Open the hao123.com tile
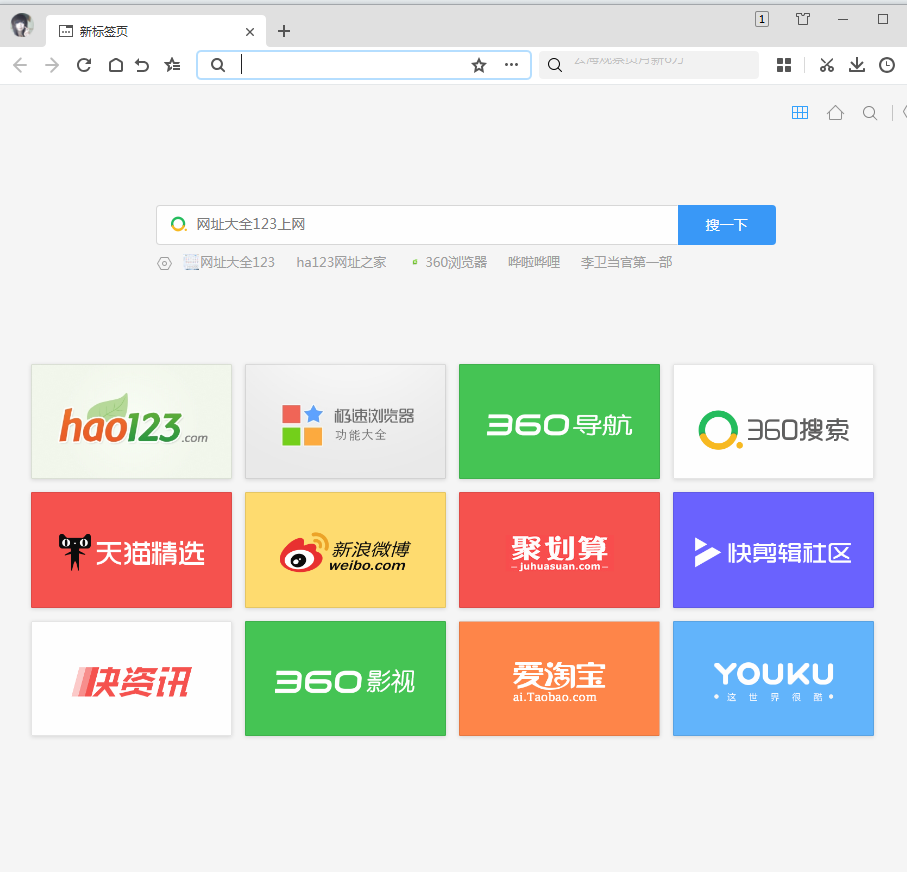 131,421
